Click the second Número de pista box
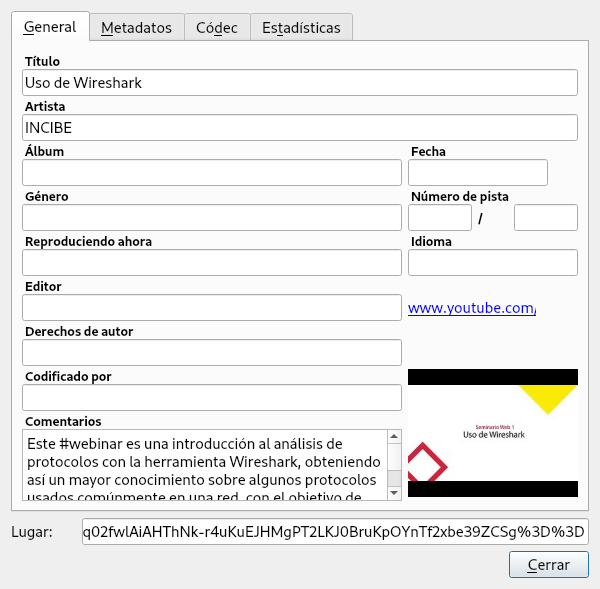Image resolution: width=600 pixels, height=589 pixels. (x=546, y=217)
